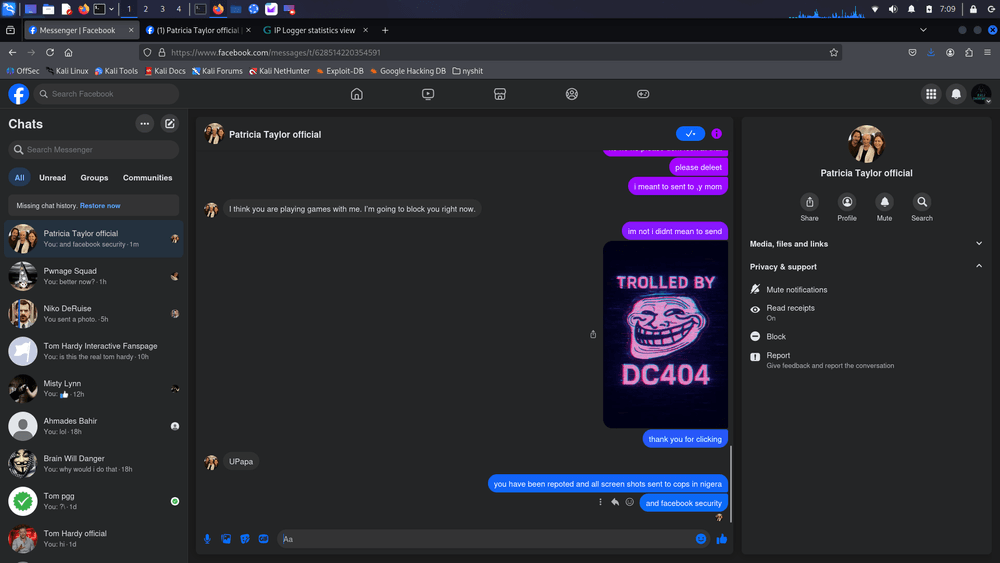Image resolution: width=1000 pixels, height=563 pixels.
Task: Open the Brain Will Danger chat
Action: point(94,464)
